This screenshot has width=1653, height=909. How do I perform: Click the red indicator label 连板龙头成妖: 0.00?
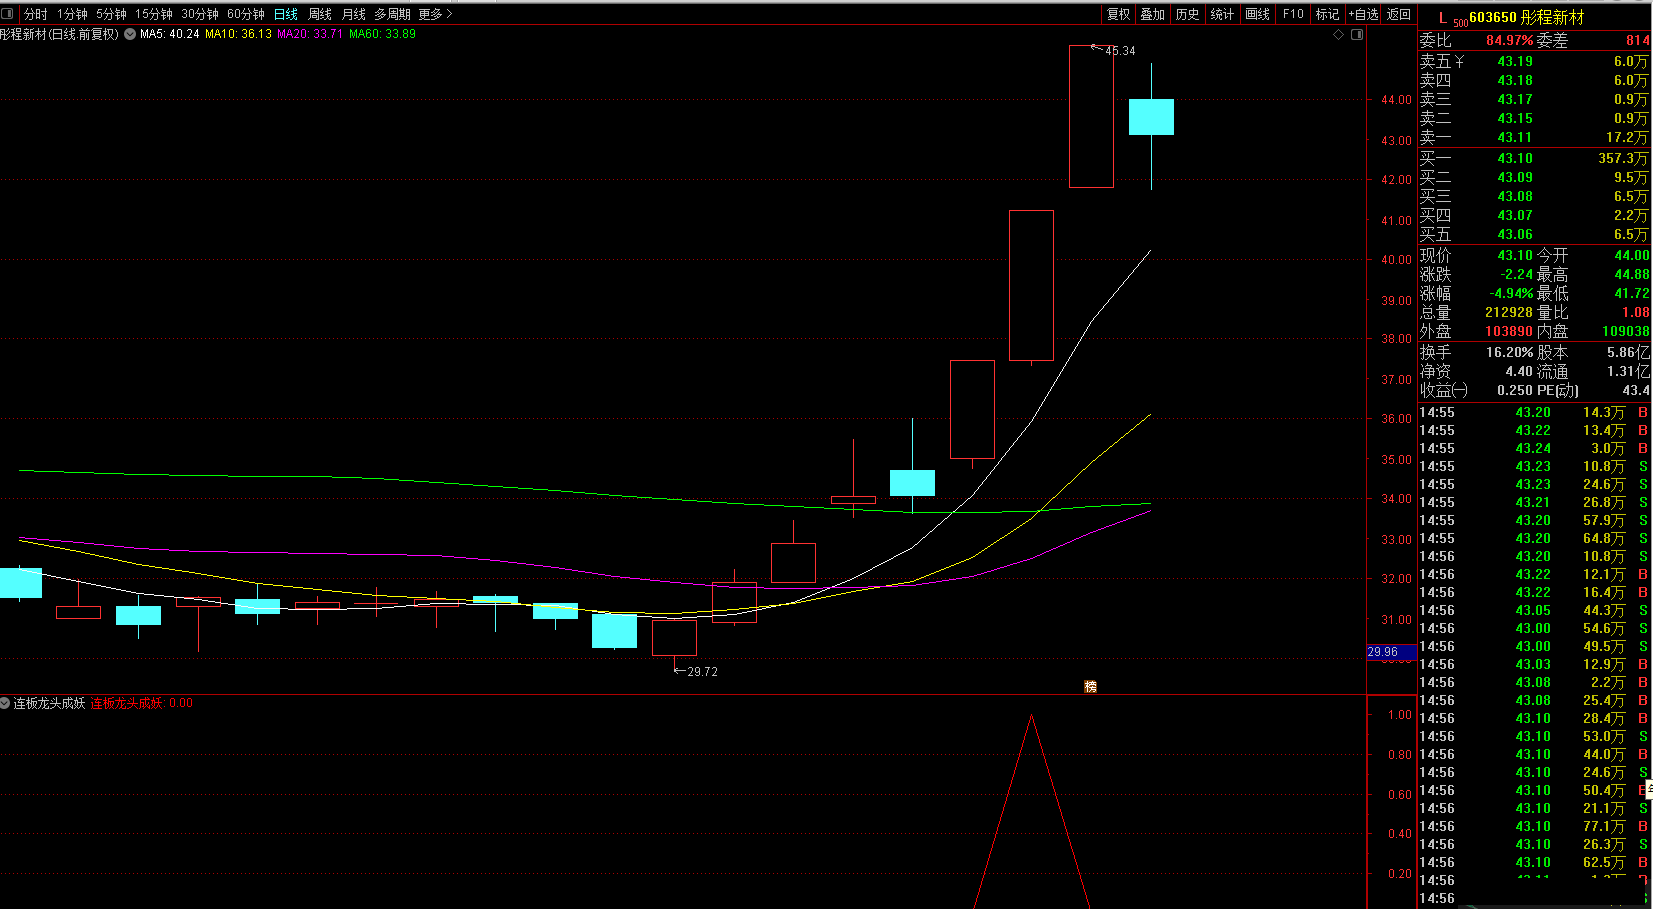tap(142, 703)
